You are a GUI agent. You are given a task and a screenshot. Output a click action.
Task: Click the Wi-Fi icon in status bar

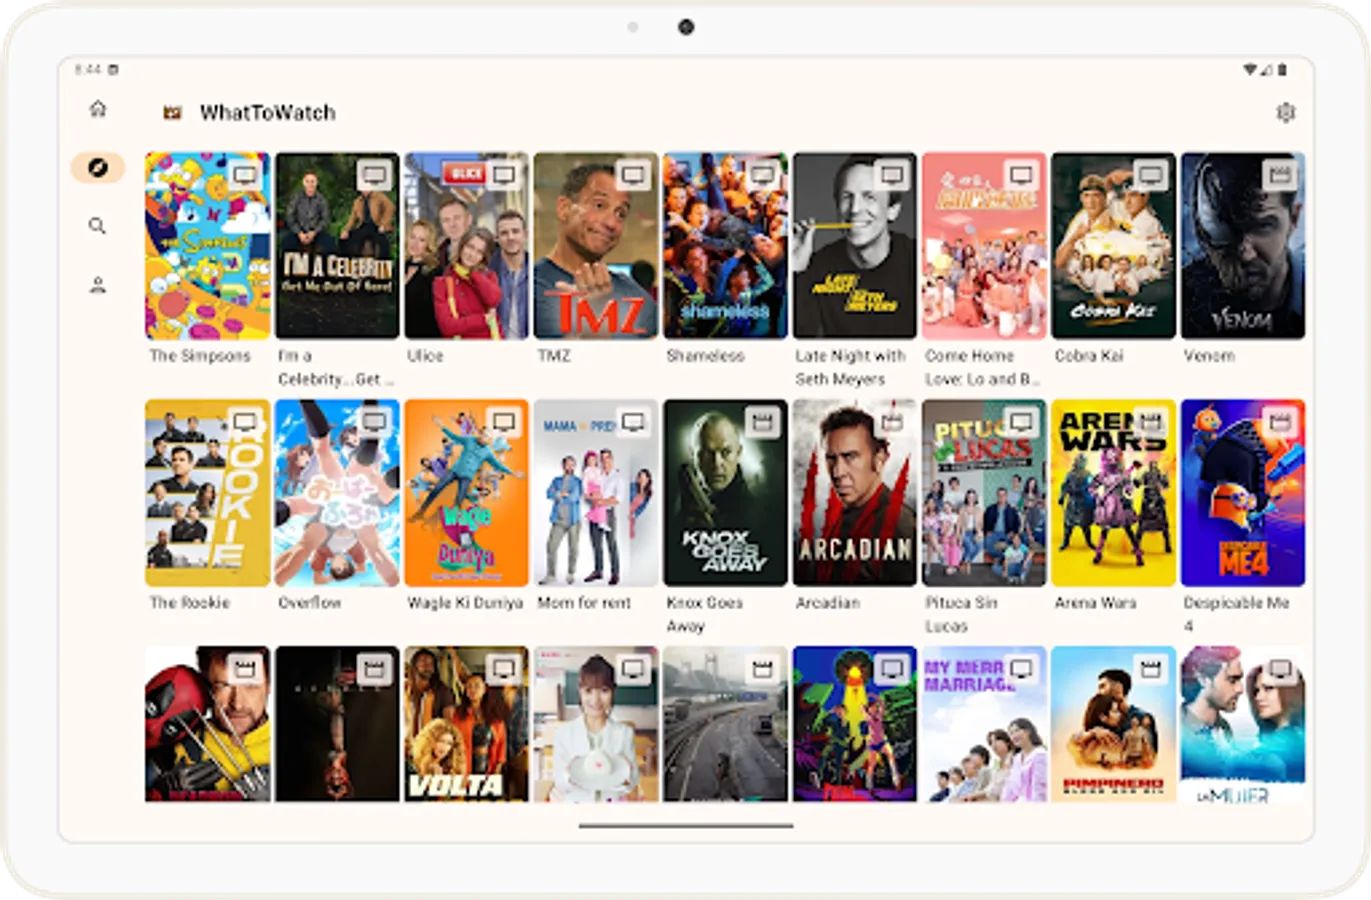coord(1250,70)
